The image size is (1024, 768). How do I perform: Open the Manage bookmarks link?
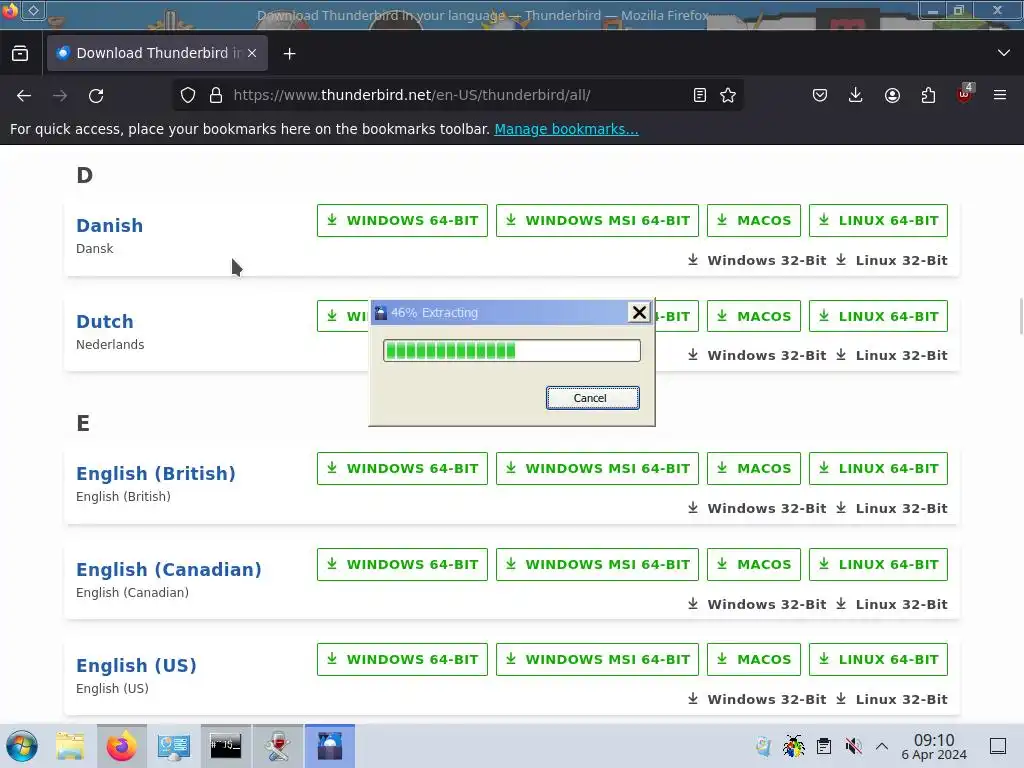click(x=566, y=129)
